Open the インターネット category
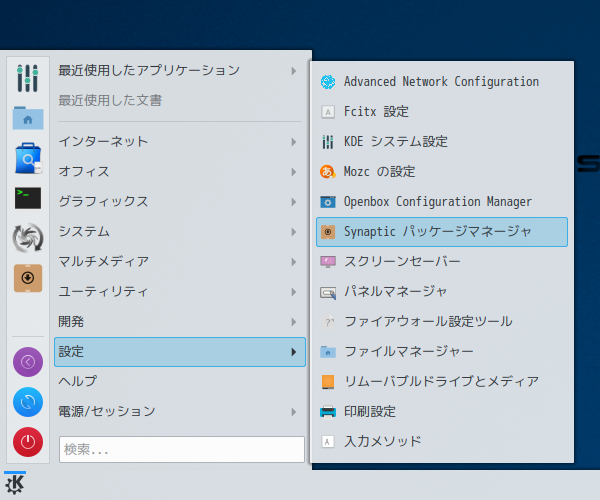Image resolution: width=600 pixels, height=500 pixels. click(x=180, y=142)
